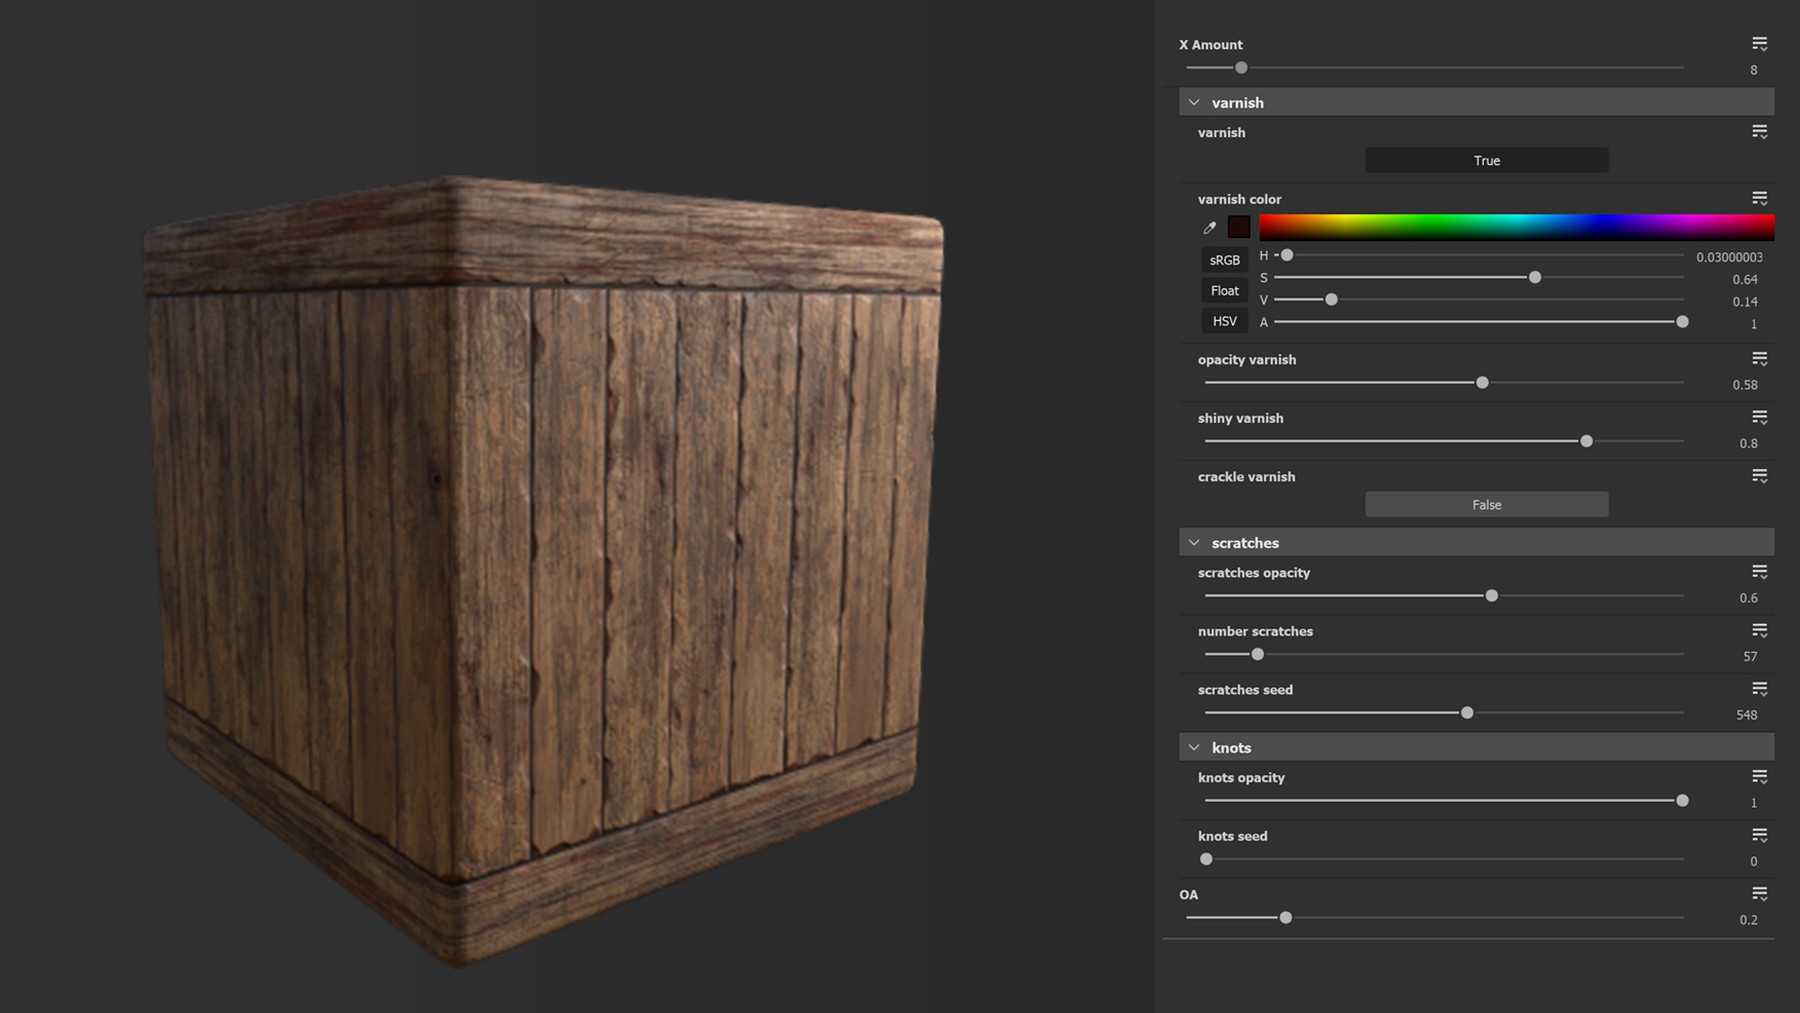Toggle crackle varnish to True
This screenshot has height=1013, width=1800.
(1486, 504)
